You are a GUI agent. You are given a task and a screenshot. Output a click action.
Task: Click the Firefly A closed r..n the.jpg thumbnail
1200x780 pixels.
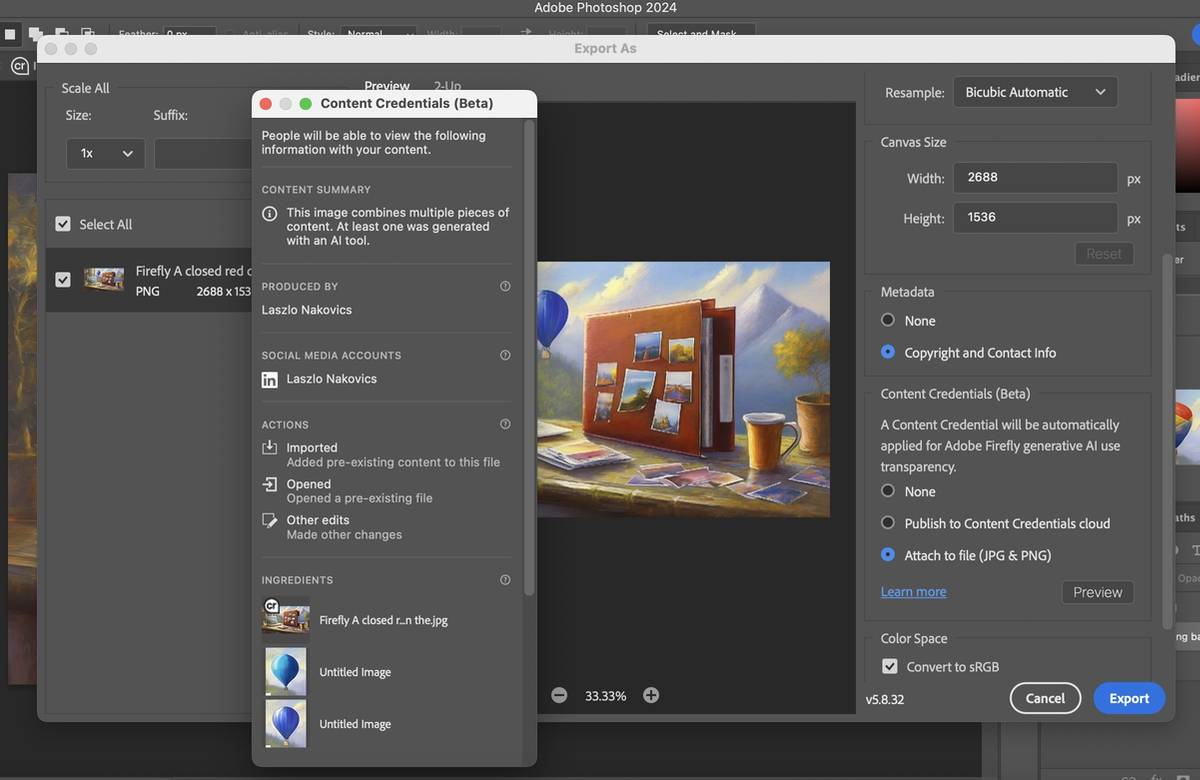286,620
